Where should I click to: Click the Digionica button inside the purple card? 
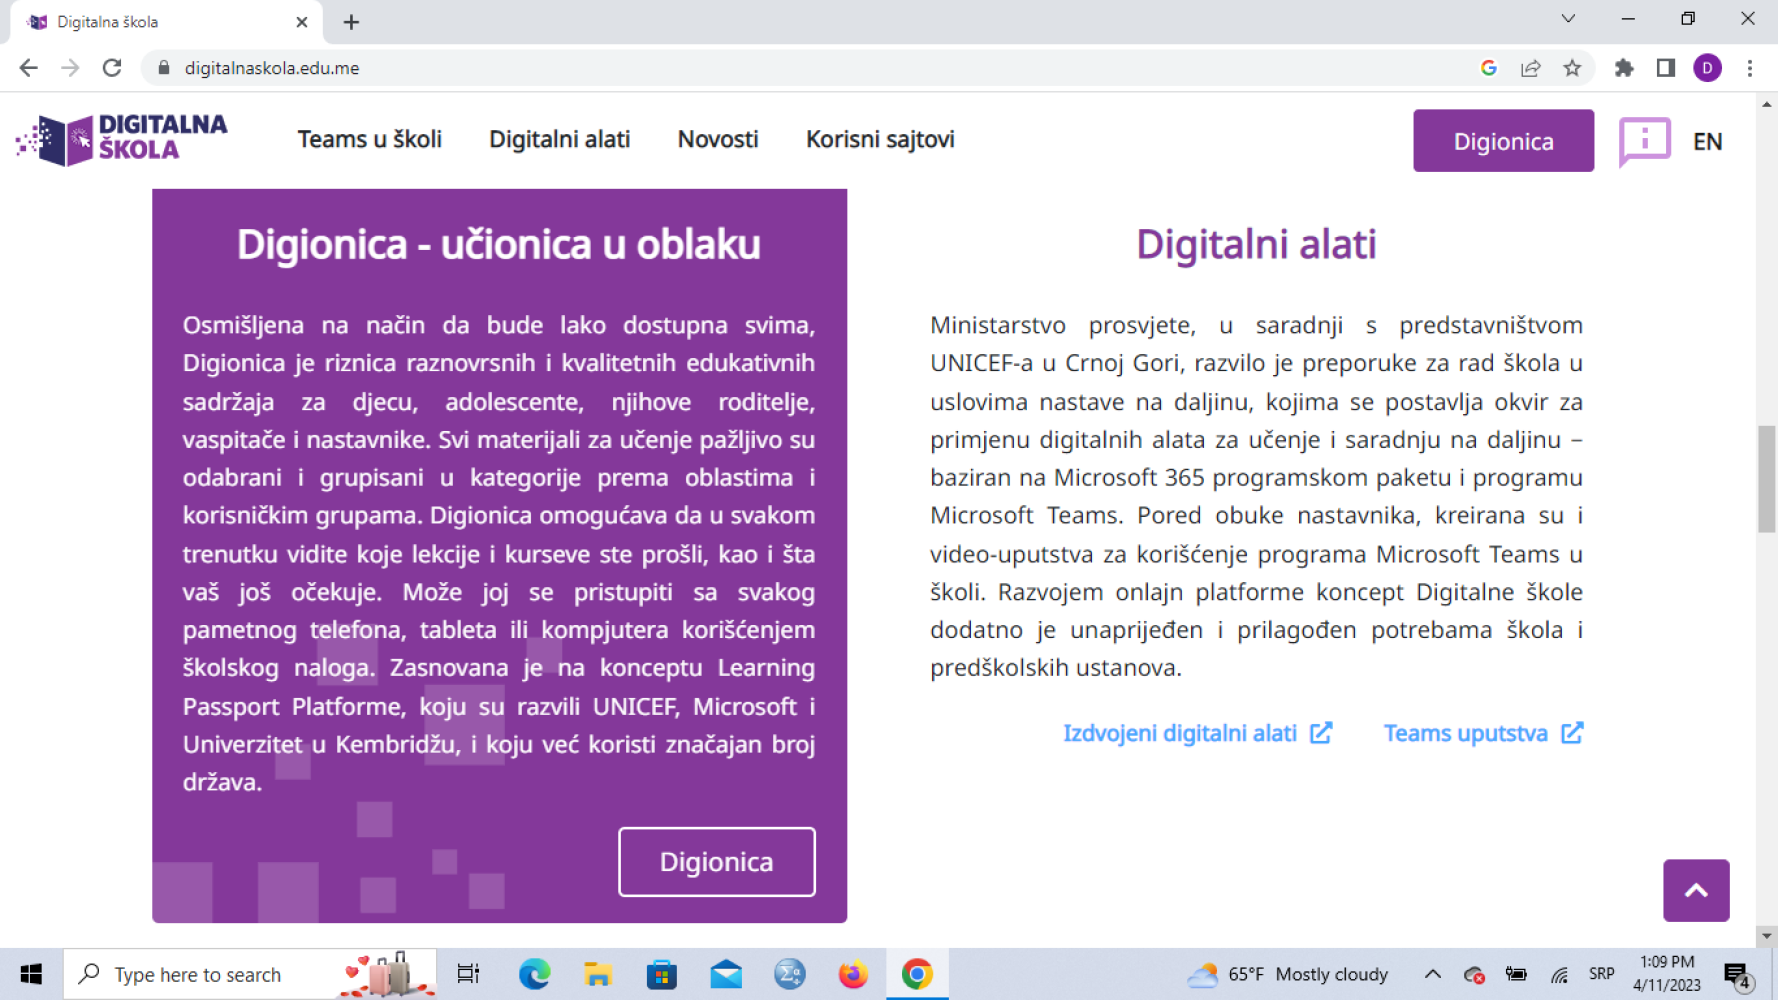(x=716, y=862)
